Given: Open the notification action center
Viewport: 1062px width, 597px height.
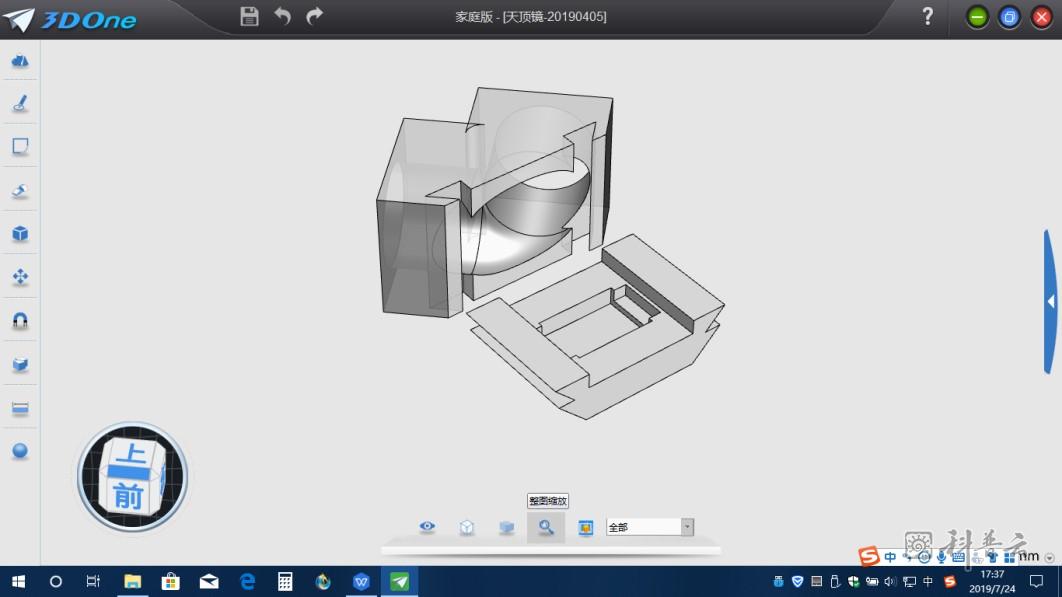Looking at the screenshot, I should tap(1036, 581).
